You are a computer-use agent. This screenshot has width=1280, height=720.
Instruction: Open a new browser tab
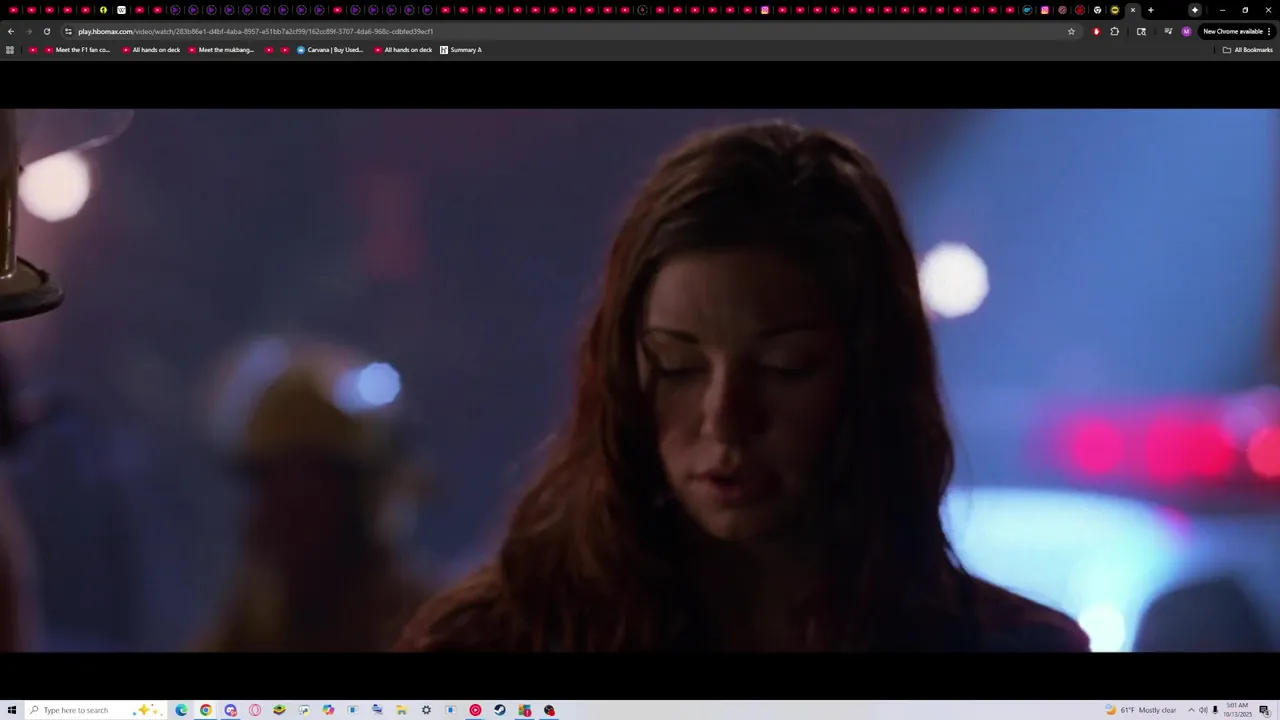pyautogui.click(x=1150, y=10)
